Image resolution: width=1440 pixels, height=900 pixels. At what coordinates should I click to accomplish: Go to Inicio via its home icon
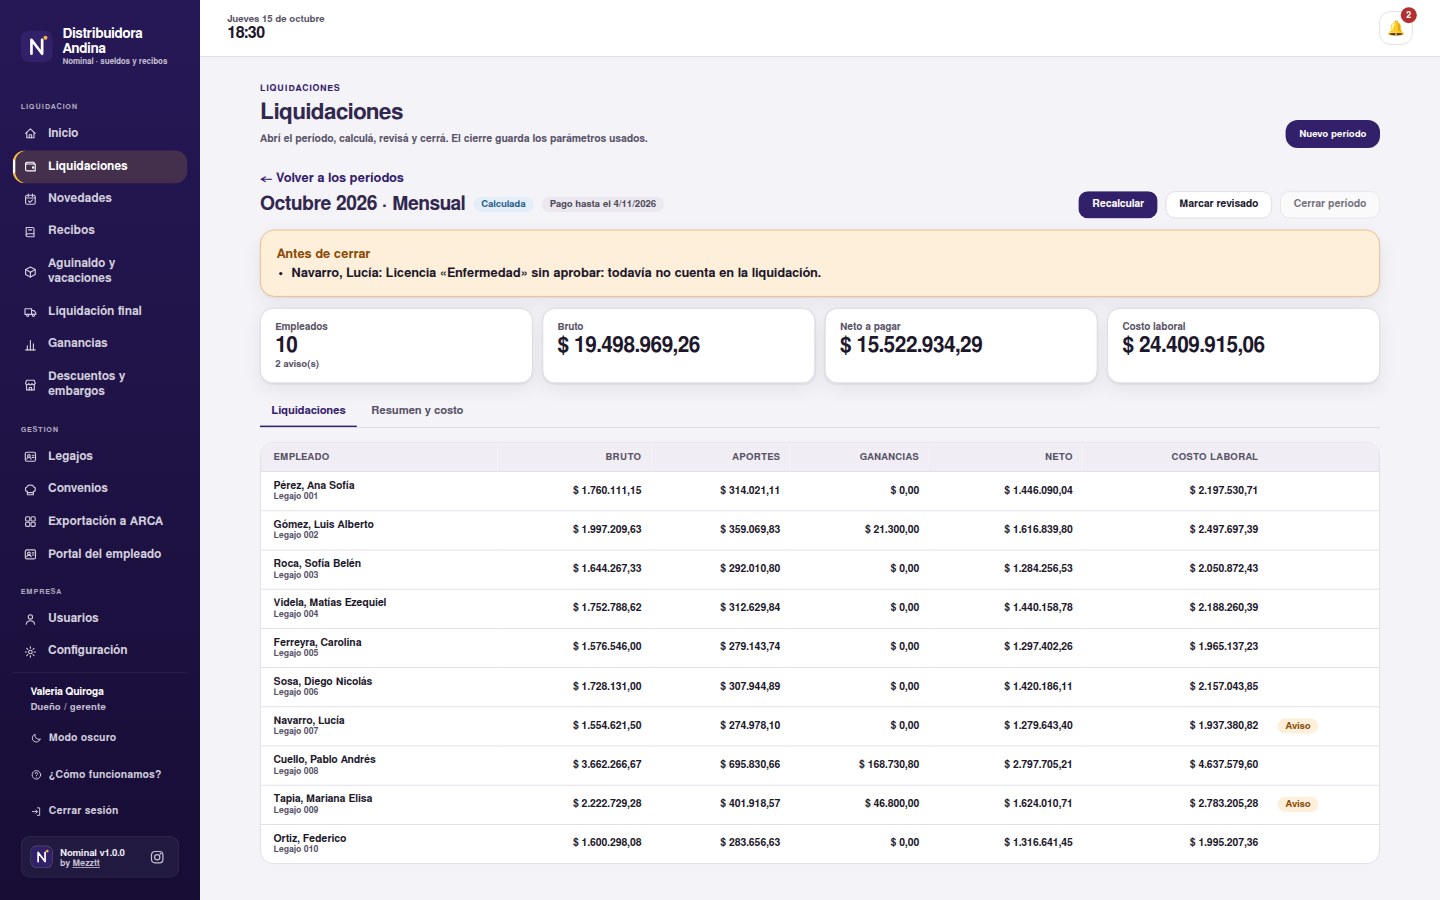coord(30,133)
